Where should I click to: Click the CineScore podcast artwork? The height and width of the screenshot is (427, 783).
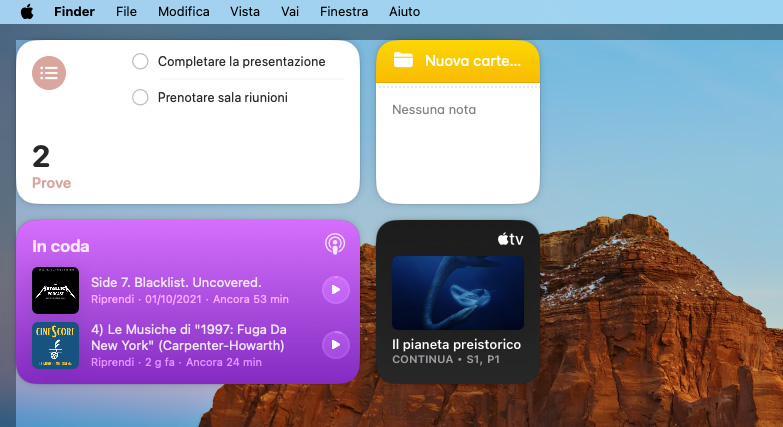(55, 345)
